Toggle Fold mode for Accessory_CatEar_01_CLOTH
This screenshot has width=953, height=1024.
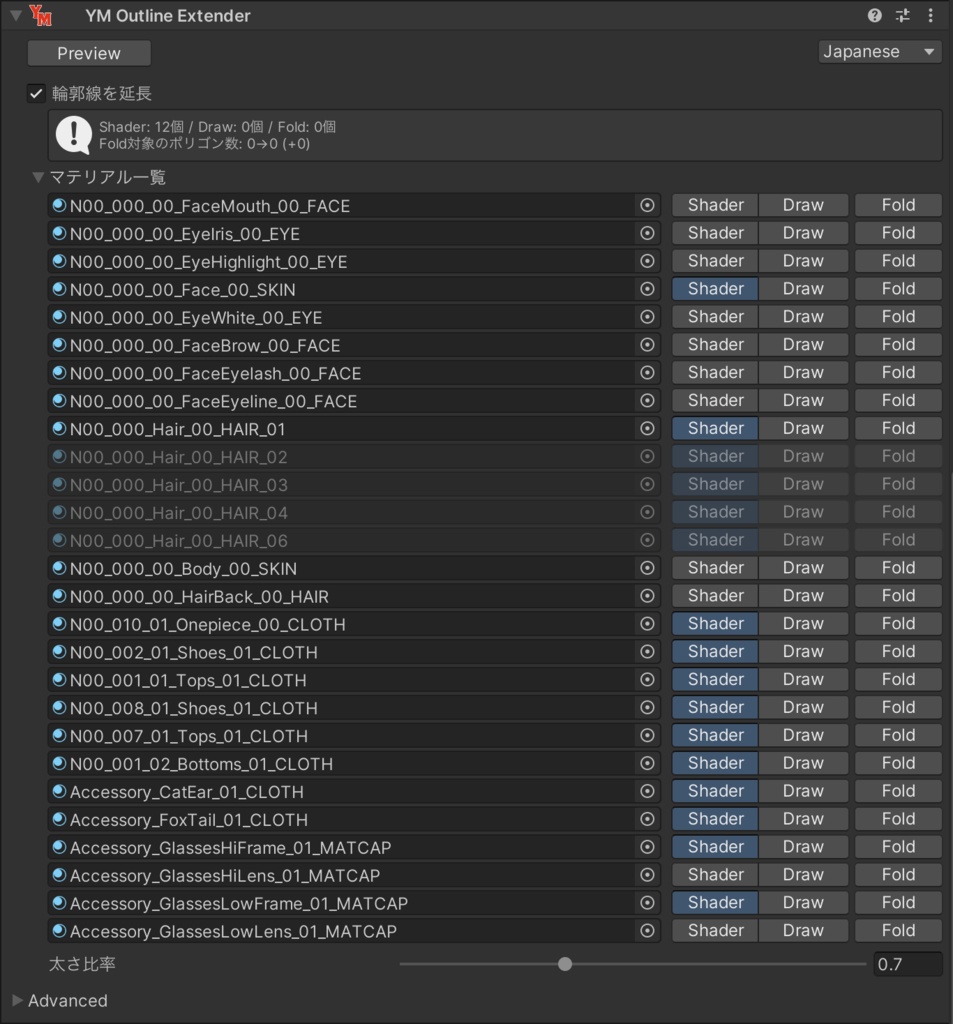898,791
